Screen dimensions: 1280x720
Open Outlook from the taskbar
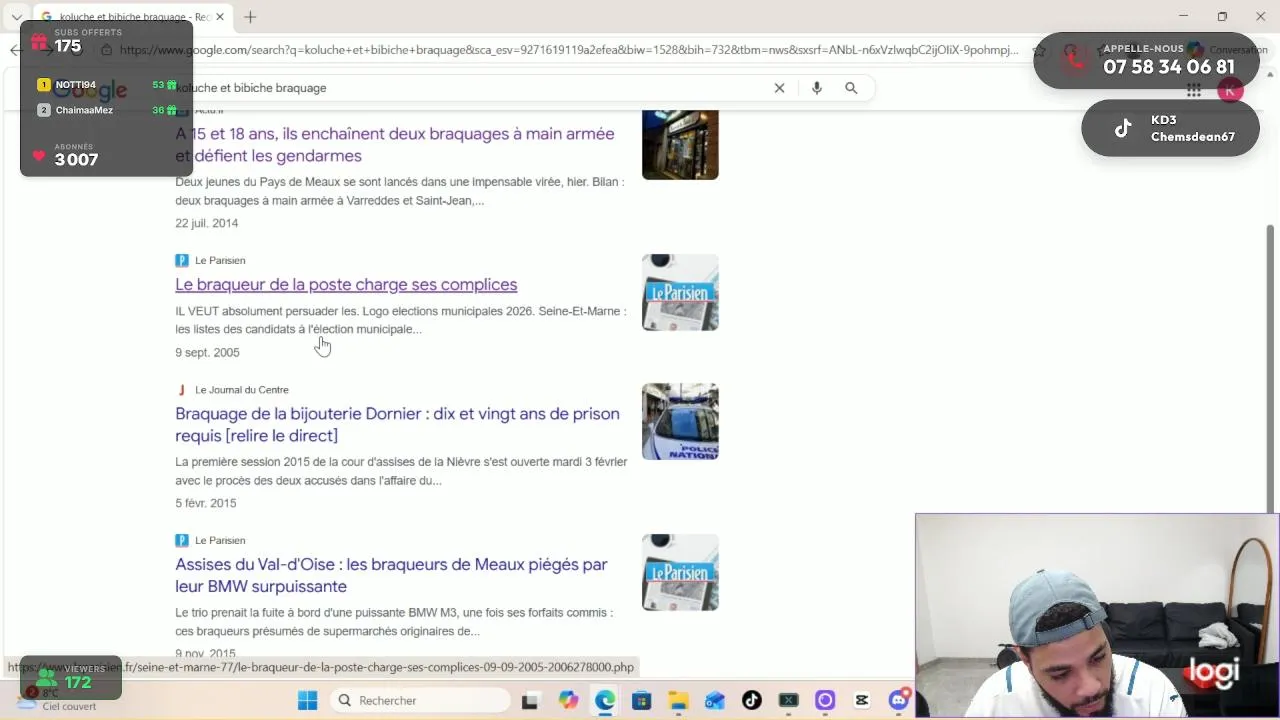(715, 700)
